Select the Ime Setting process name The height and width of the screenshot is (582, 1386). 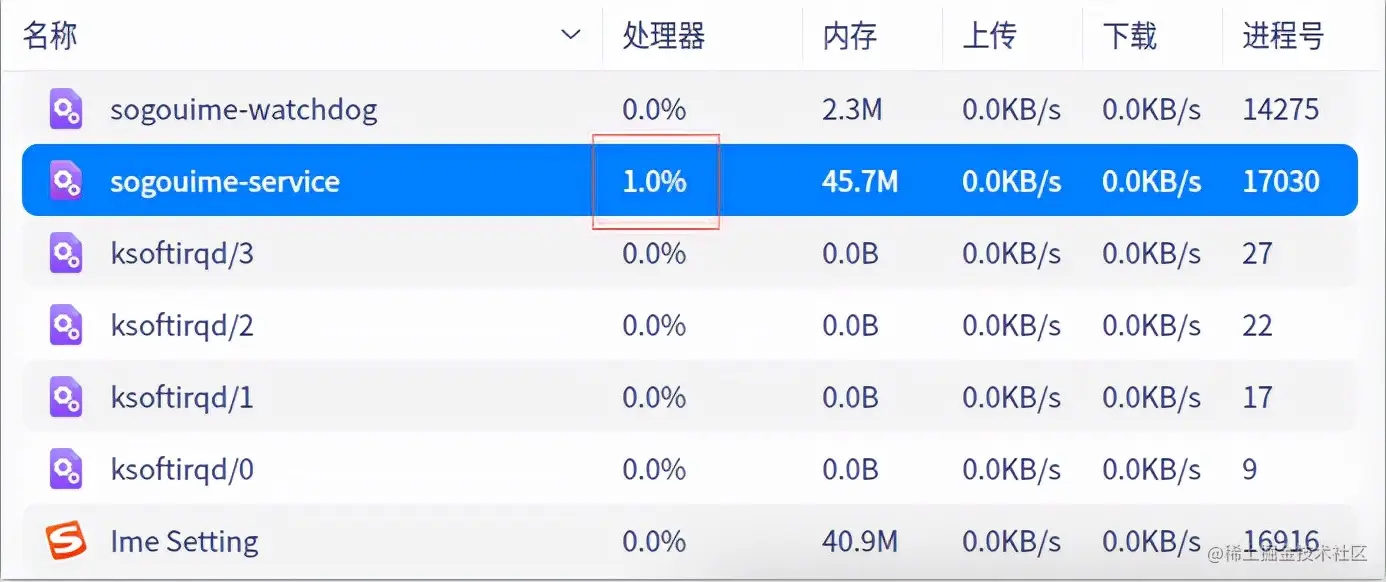coord(185,542)
